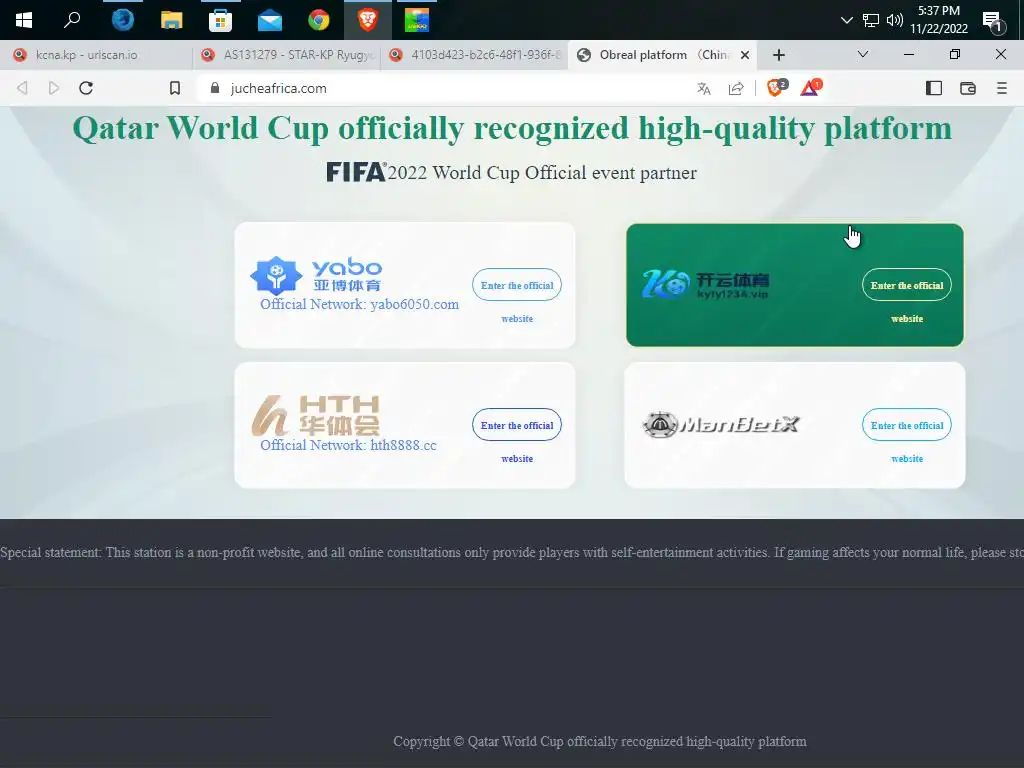The image size is (1024, 768).
Task: Open Brave's main hamburger menu
Action: click(1002, 88)
